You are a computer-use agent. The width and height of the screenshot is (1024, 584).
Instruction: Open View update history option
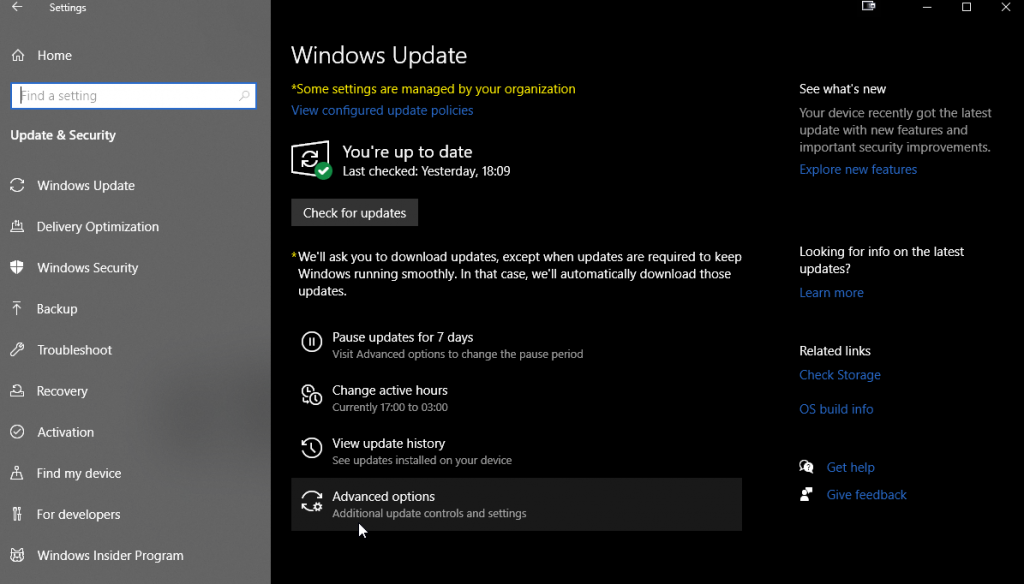tap(516, 451)
